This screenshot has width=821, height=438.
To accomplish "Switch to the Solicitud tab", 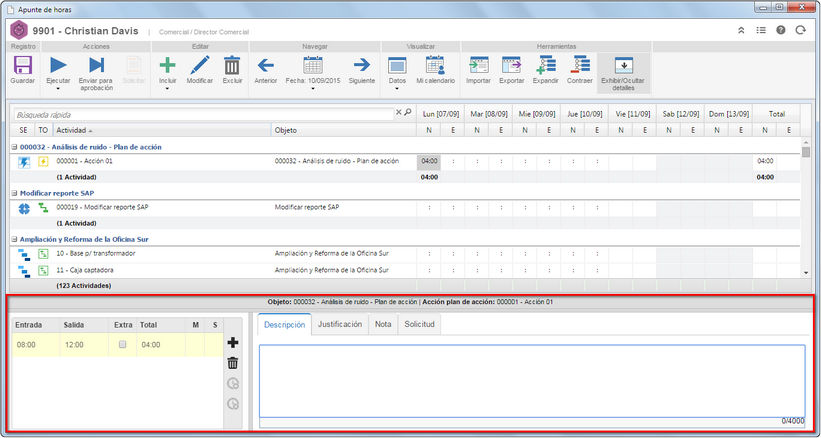I will pos(419,324).
